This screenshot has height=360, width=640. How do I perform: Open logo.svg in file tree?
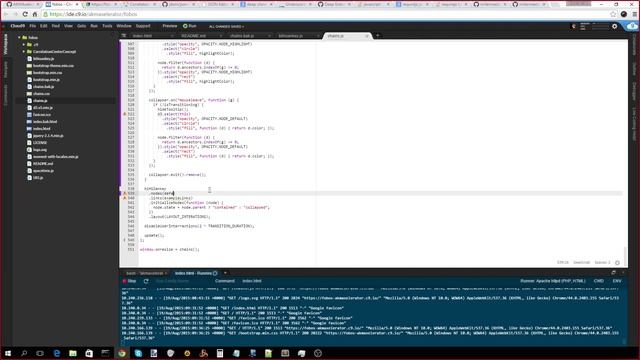[x=40, y=150]
